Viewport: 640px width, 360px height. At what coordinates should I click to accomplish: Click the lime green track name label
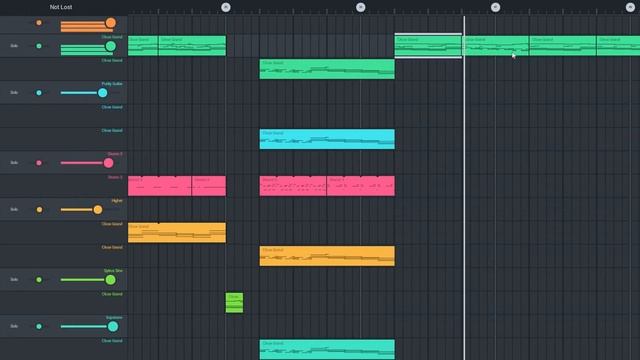(x=113, y=271)
